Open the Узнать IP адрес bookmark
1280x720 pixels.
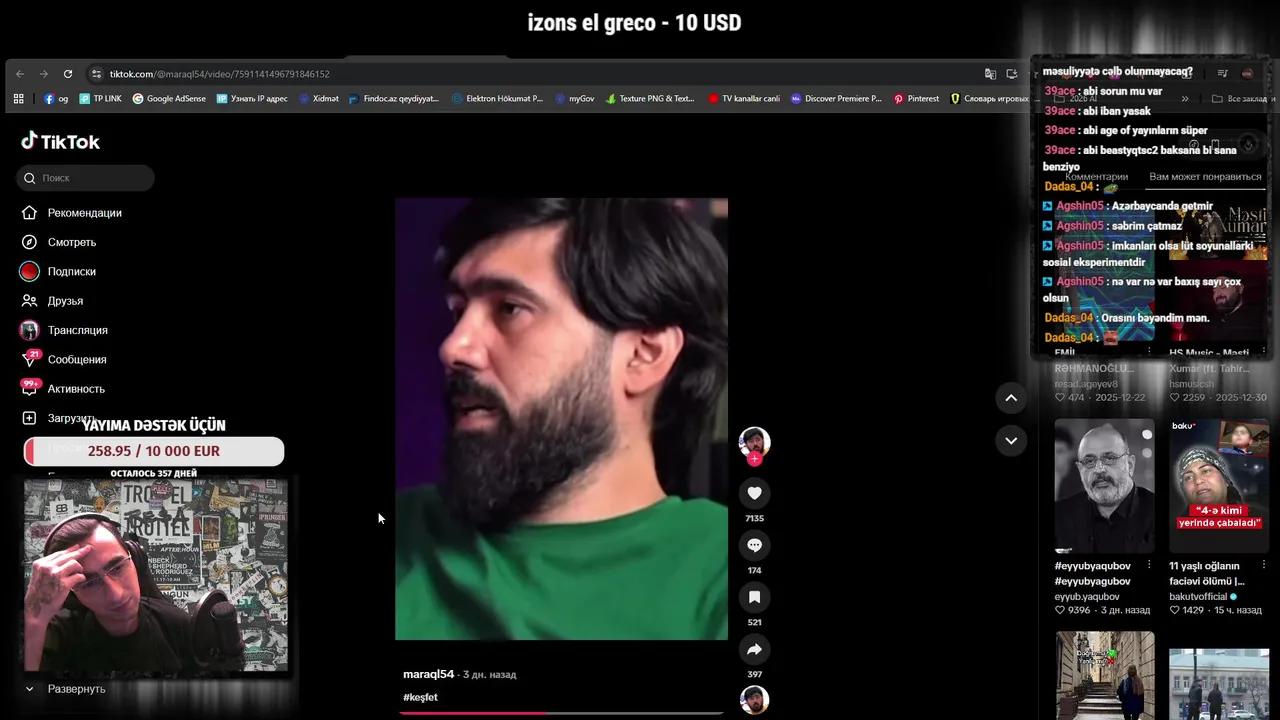pos(252,99)
